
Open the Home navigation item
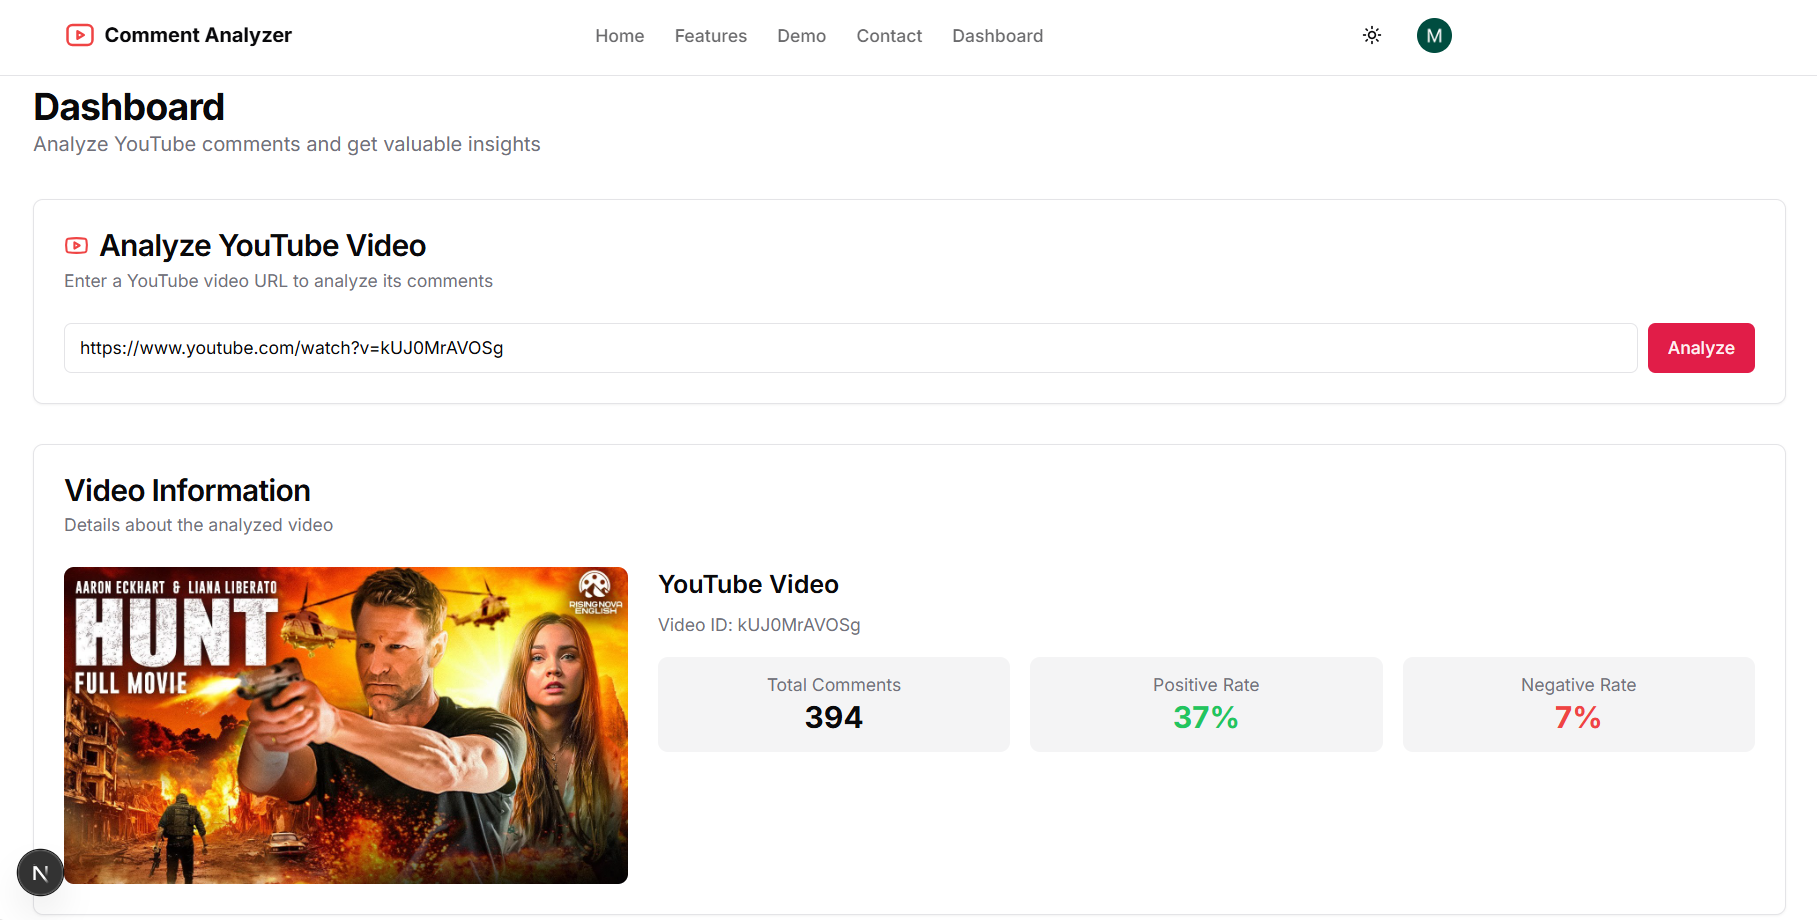coord(619,36)
